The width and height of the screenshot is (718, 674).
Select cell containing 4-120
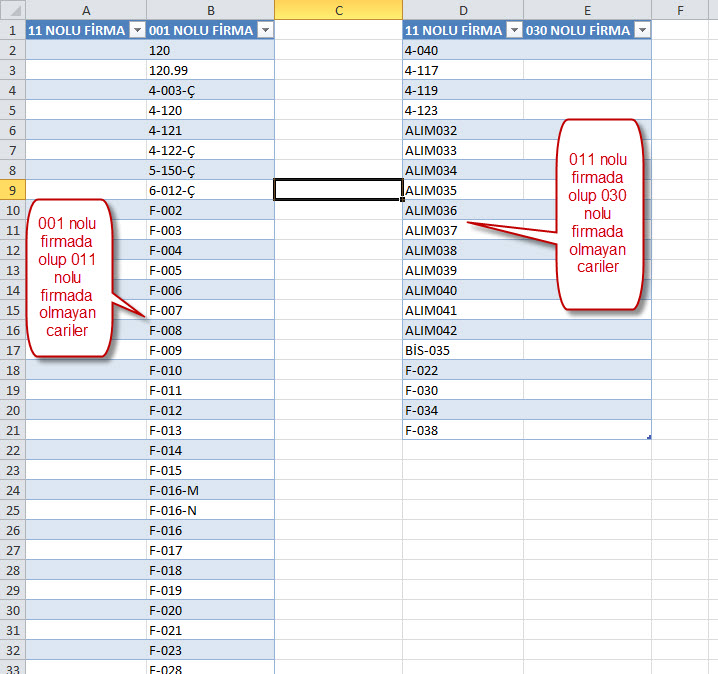coord(211,110)
